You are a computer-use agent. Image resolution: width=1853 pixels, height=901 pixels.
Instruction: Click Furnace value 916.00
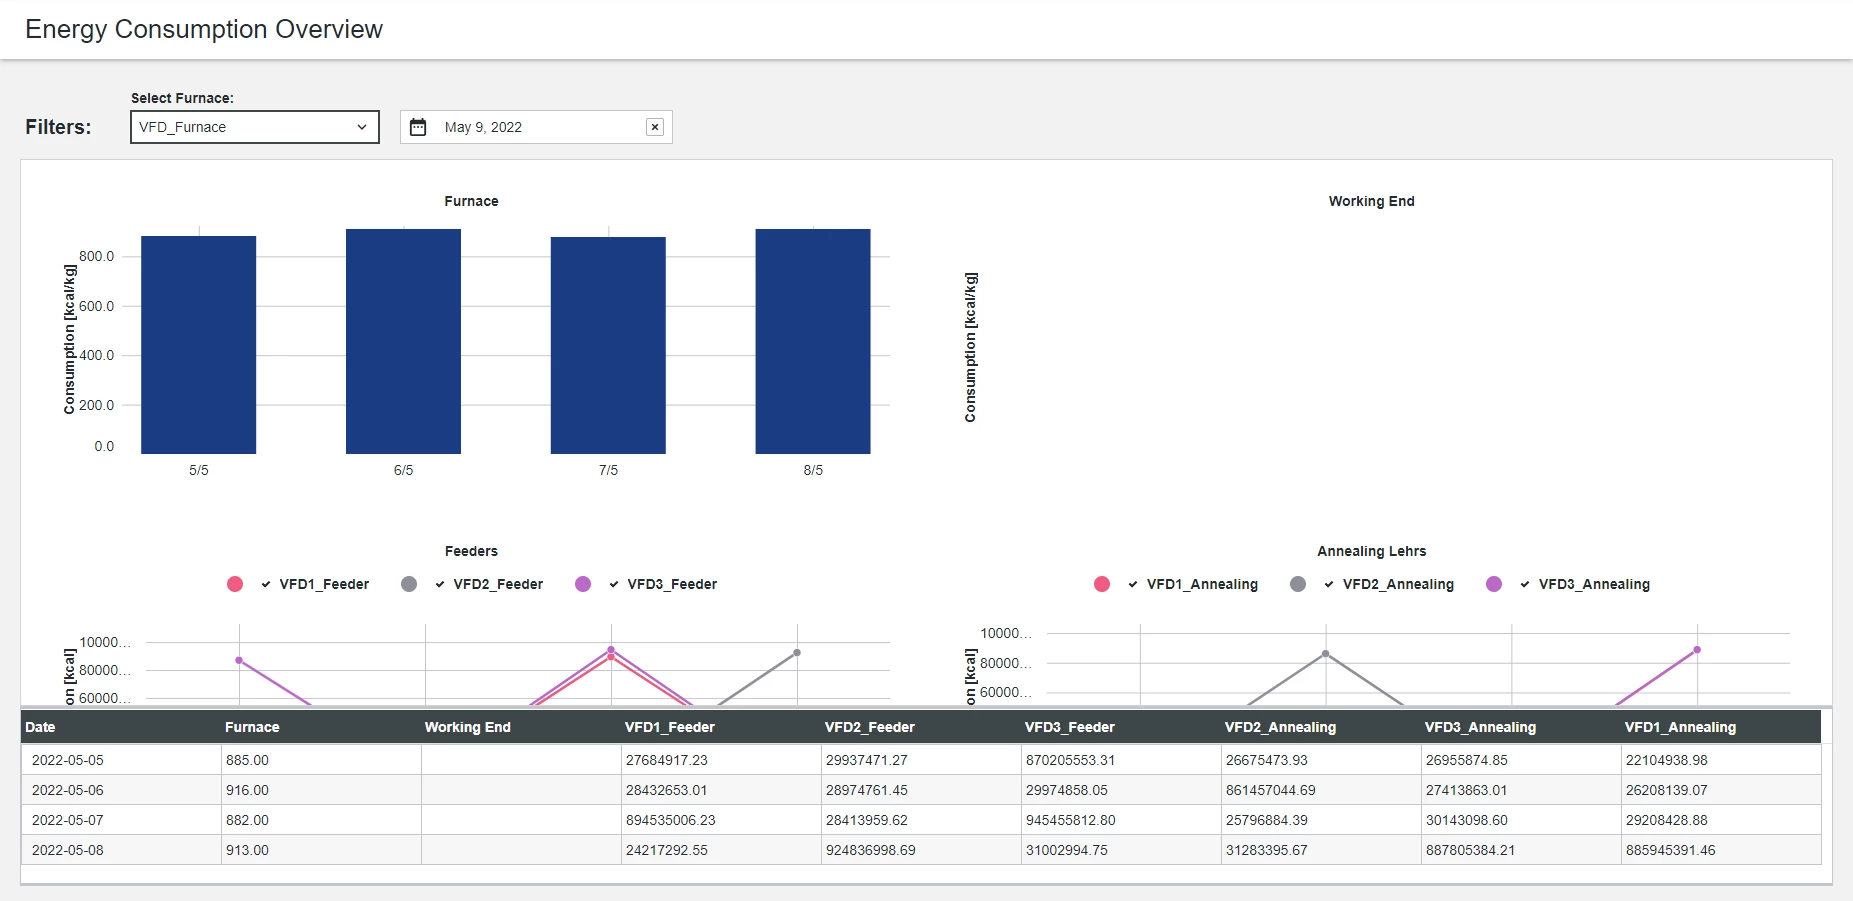(x=321, y=790)
